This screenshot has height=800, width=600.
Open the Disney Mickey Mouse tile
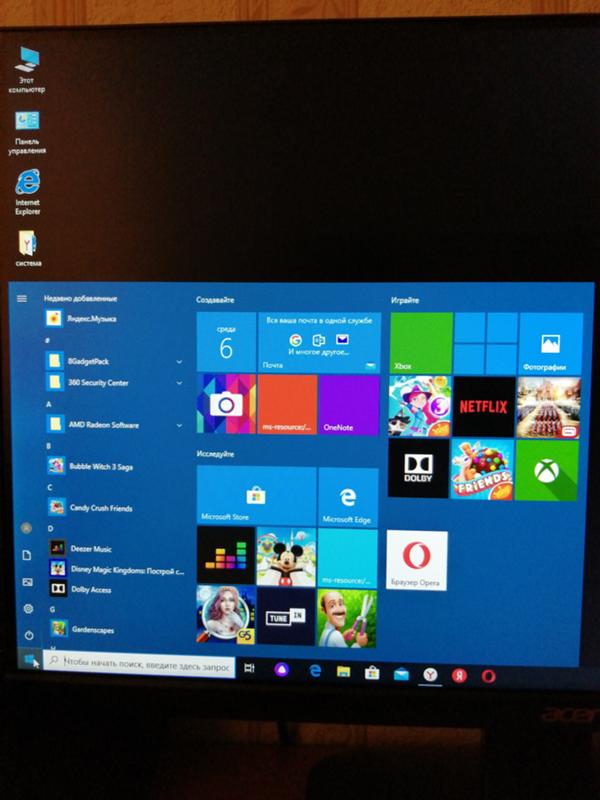pos(286,557)
